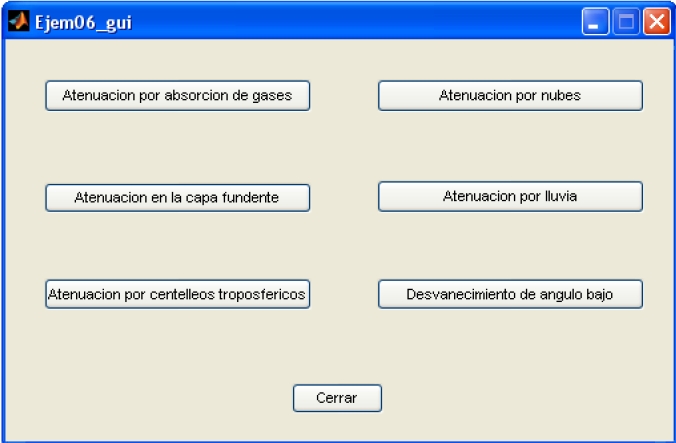Close the Ejem06_gui window
The image size is (676, 443).
click(x=656, y=22)
